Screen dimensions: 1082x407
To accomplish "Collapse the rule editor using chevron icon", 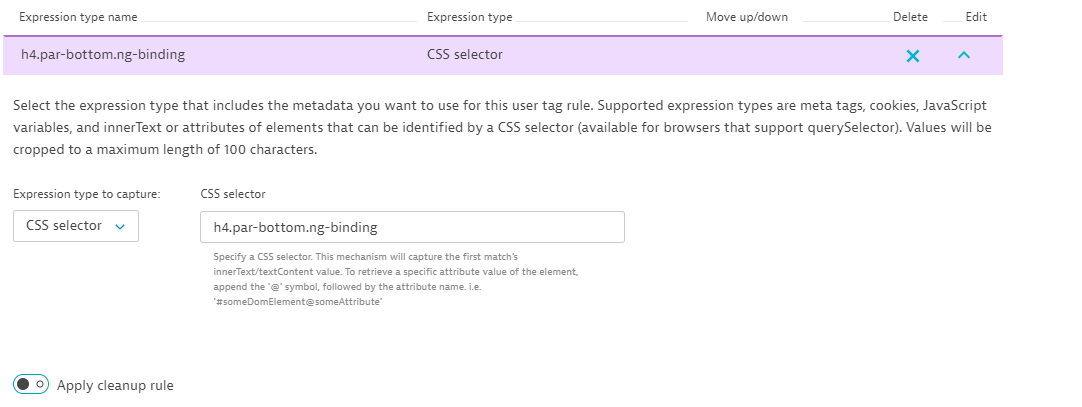I will [x=964, y=55].
